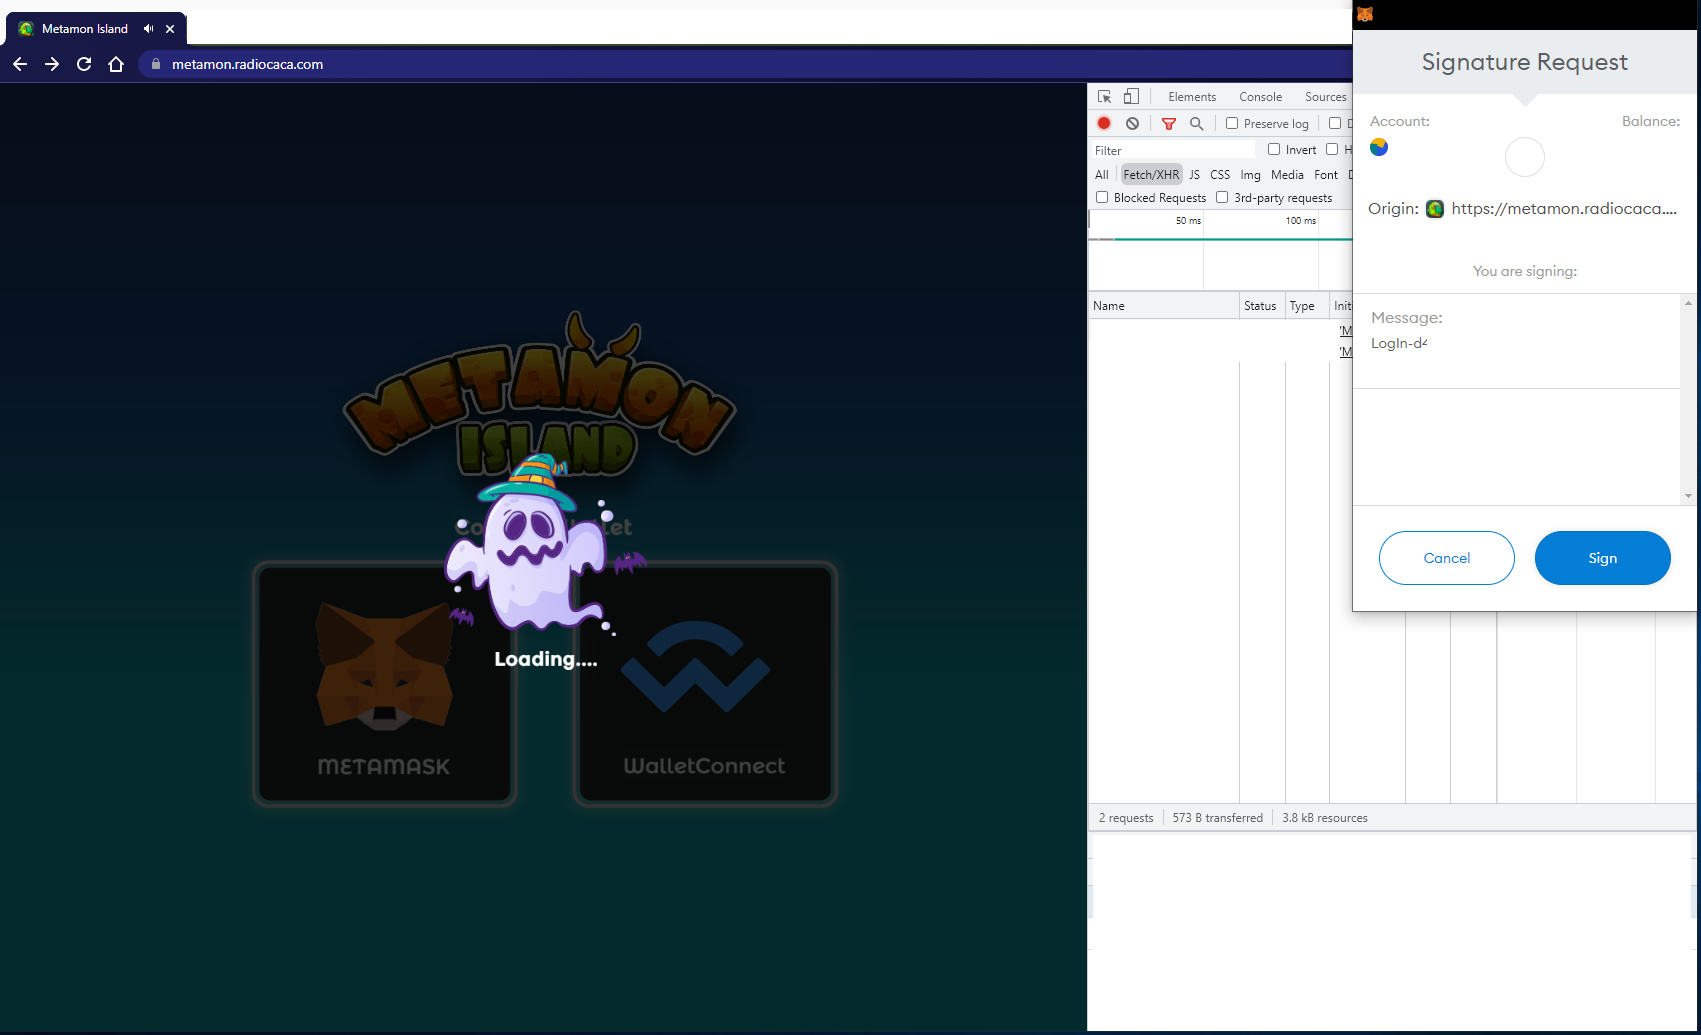Filter network requests by Media
This screenshot has height=1035, width=1701.
point(1287,174)
